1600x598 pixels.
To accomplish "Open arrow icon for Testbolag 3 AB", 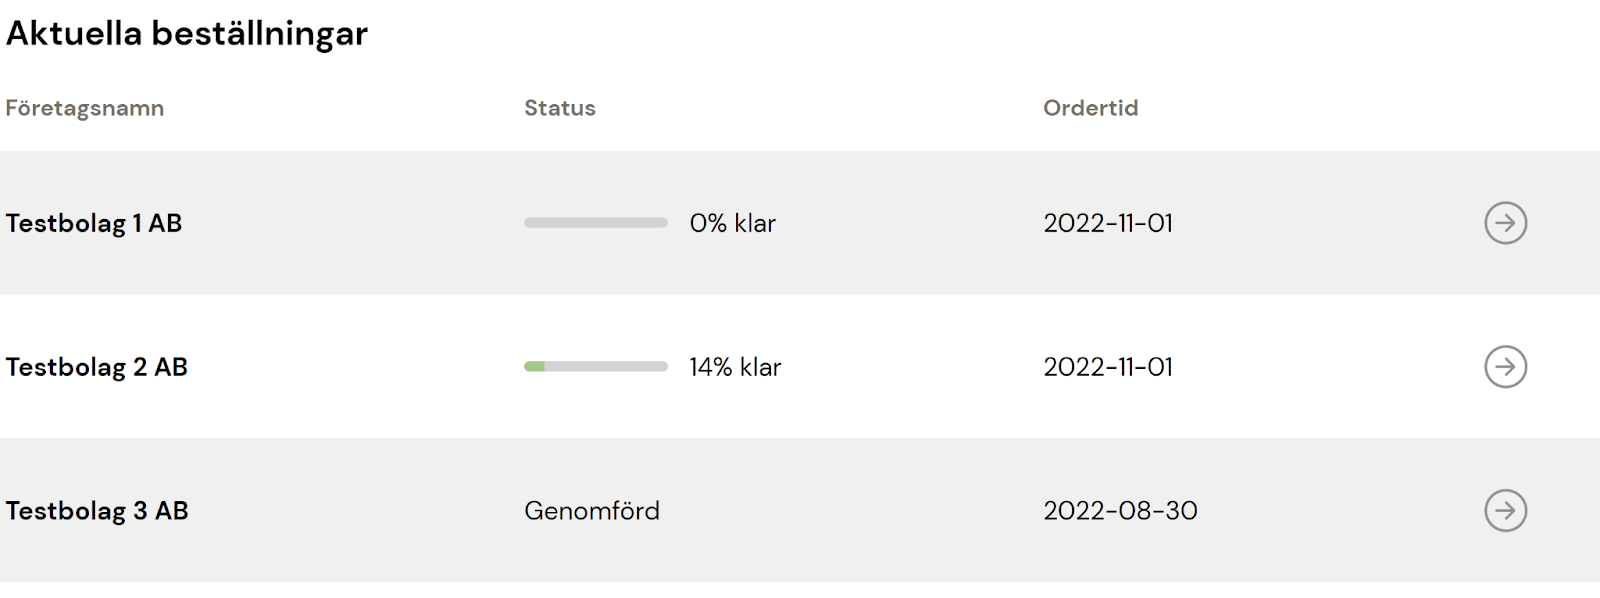I will click(1505, 511).
